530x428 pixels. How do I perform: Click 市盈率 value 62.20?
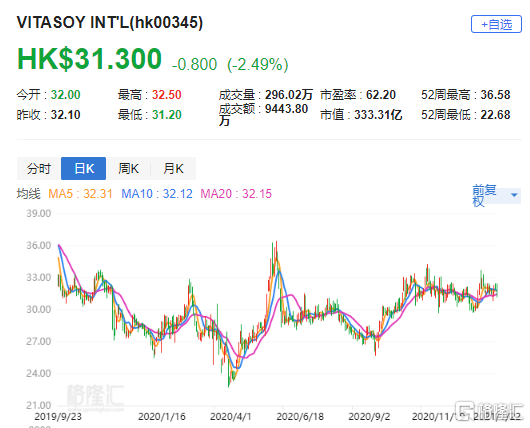(x=381, y=95)
